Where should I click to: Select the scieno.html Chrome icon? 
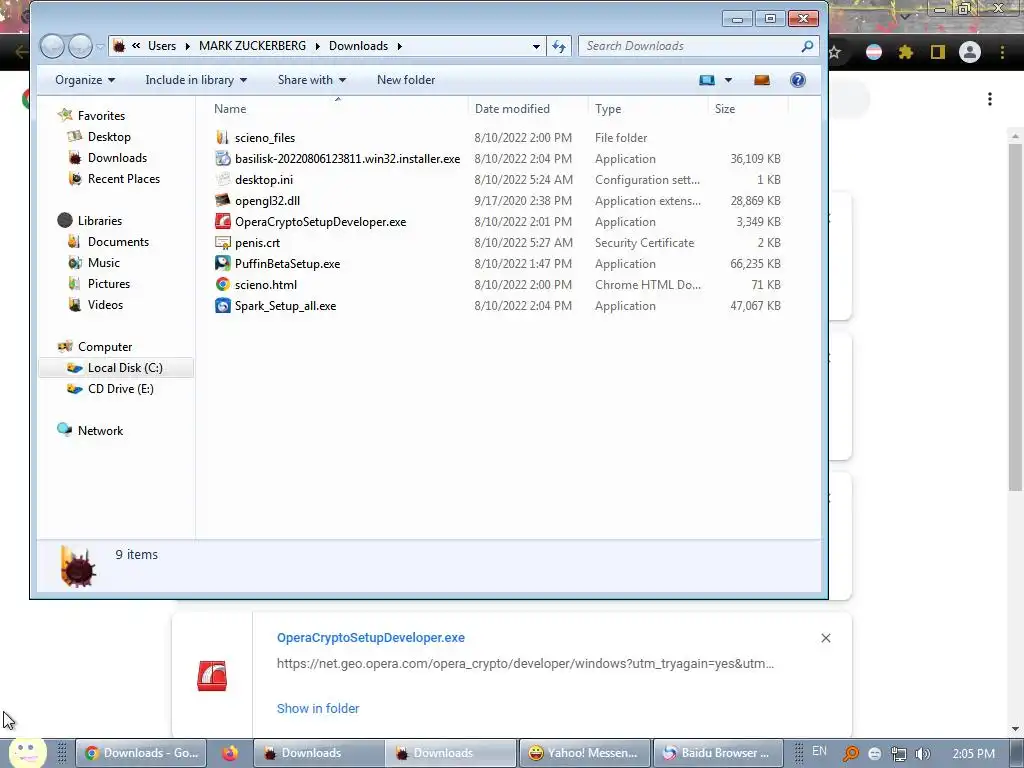[223, 284]
